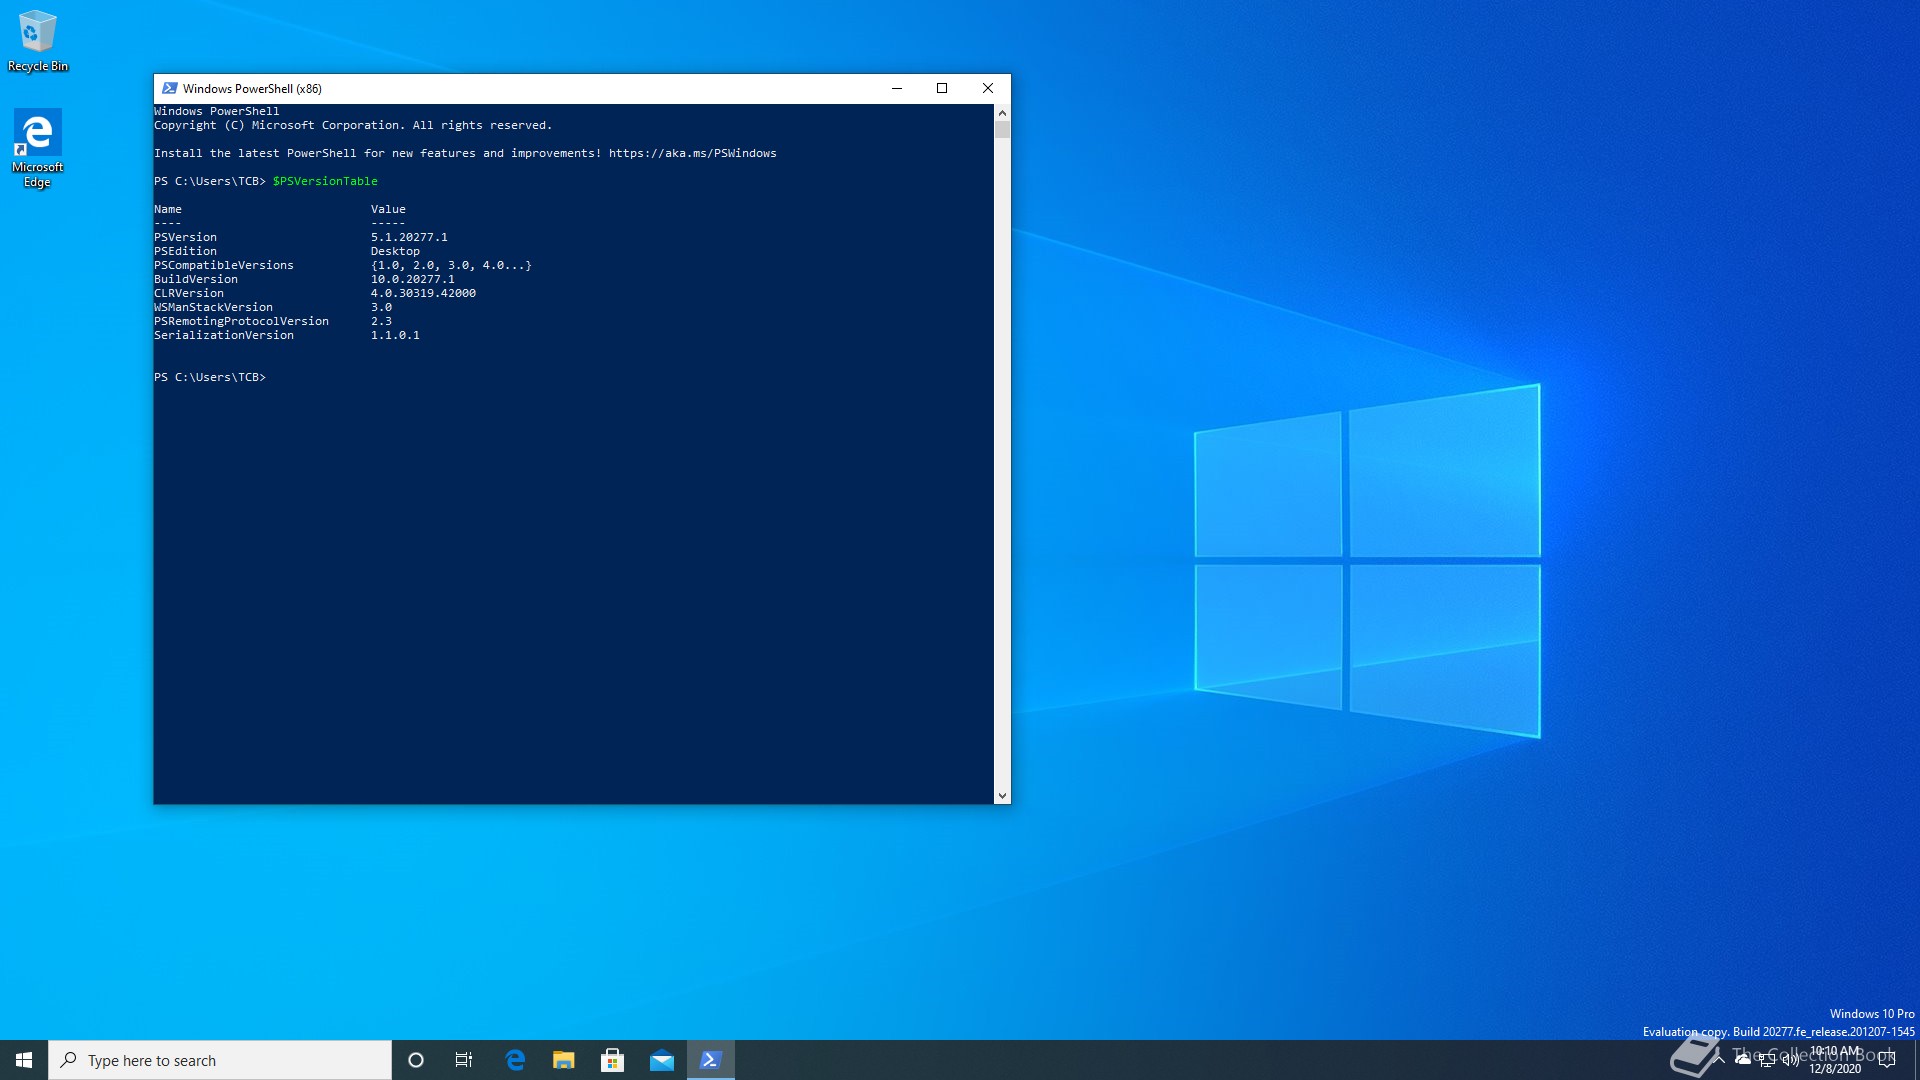The width and height of the screenshot is (1920, 1080).
Task: Show hidden tray icons chevron
Action: [x=1719, y=1060]
